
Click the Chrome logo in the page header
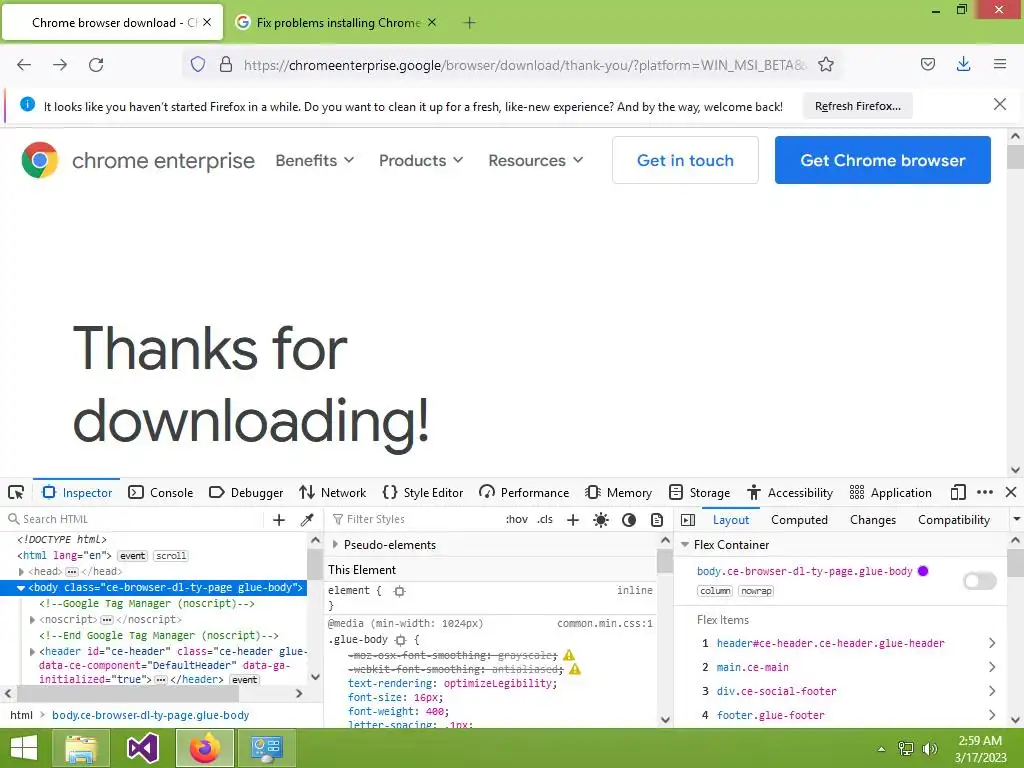(x=40, y=160)
